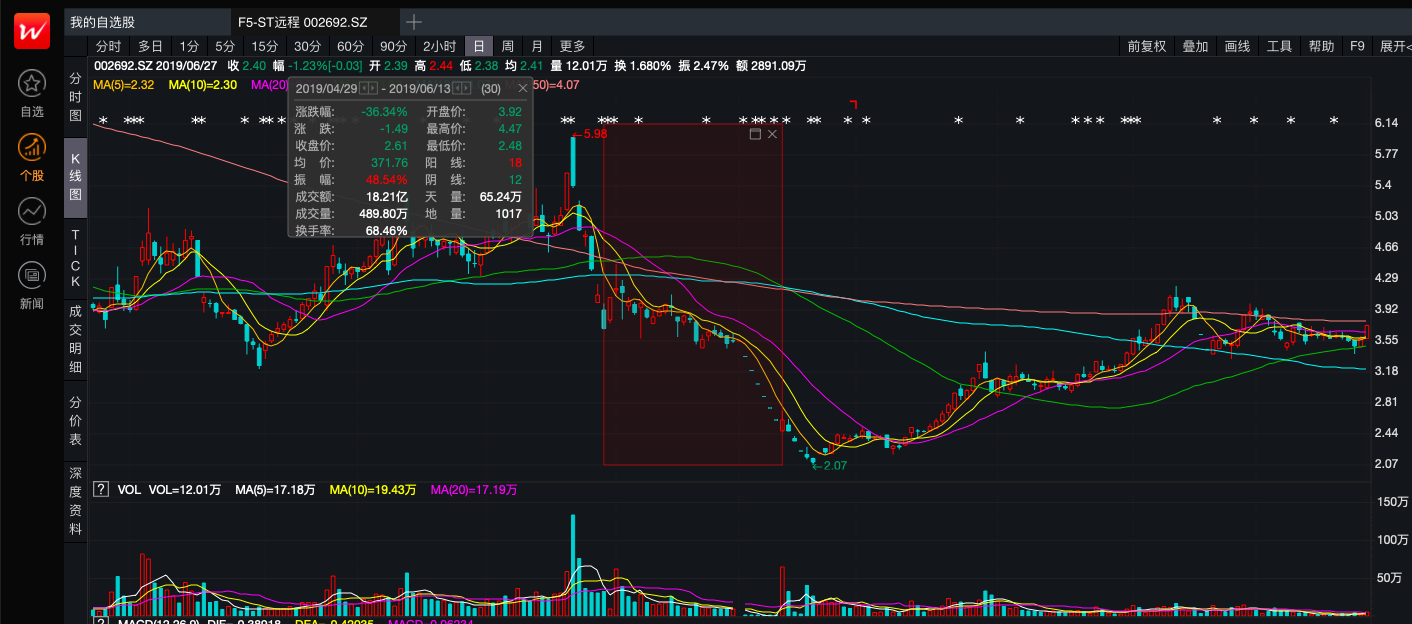Click the volume MA(20)=17.19万 label
Image resolution: width=1412 pixels, height=624 pixels.
pyautogui.click(x=474, y=490)
